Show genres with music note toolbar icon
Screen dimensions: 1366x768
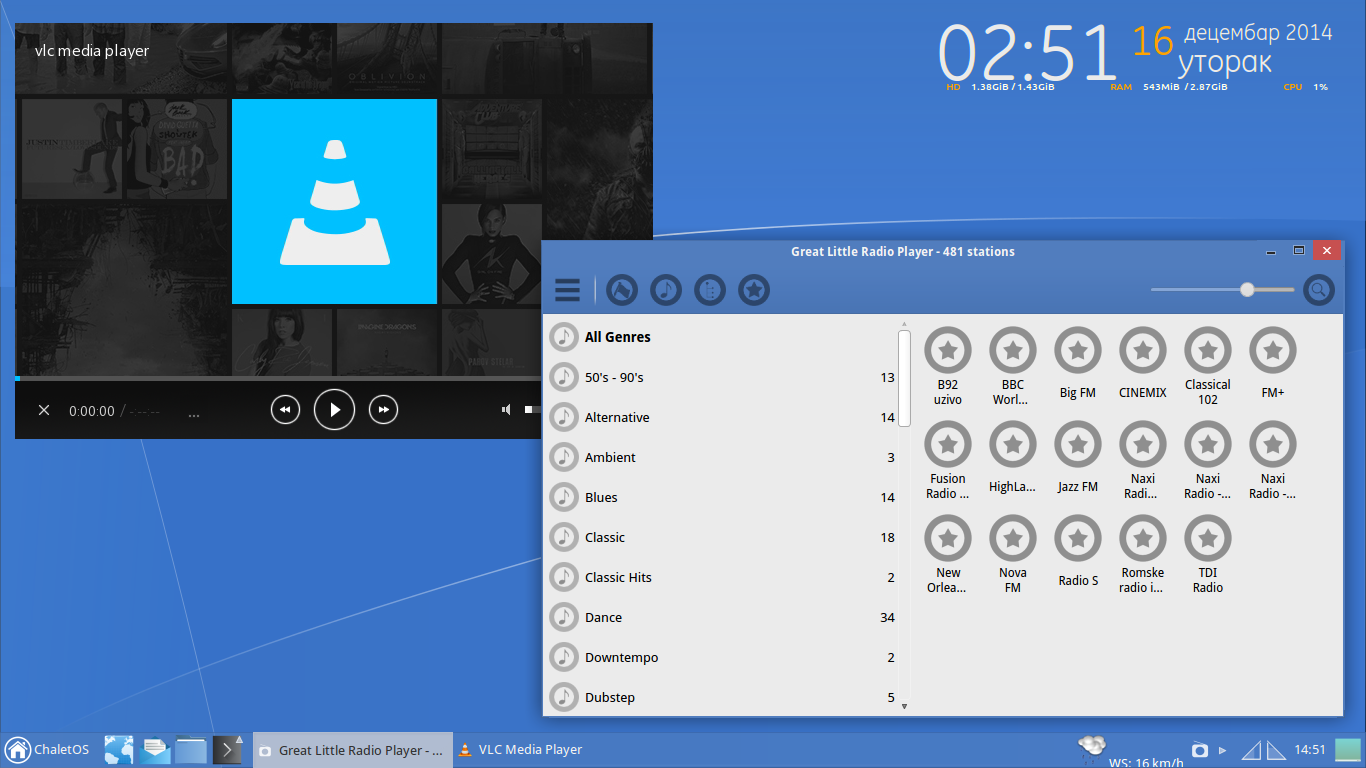tap(666, 290)
